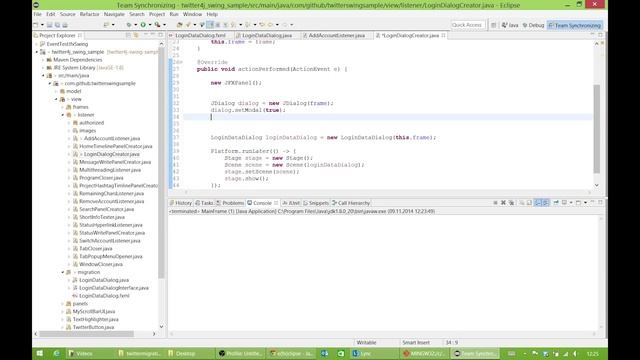Click the Project Explorer scroll-down arrow

(x=161, y=327)
